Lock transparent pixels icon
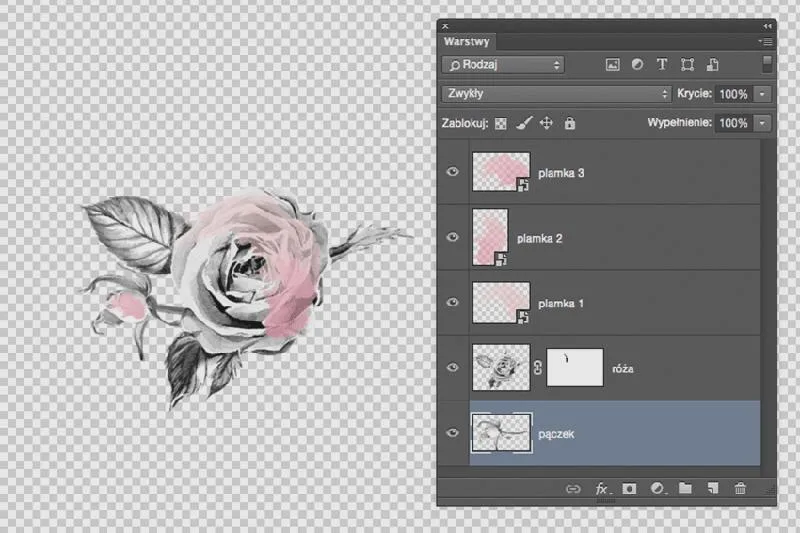Viewport: 800px width, 533px height. tap(501, 124)
